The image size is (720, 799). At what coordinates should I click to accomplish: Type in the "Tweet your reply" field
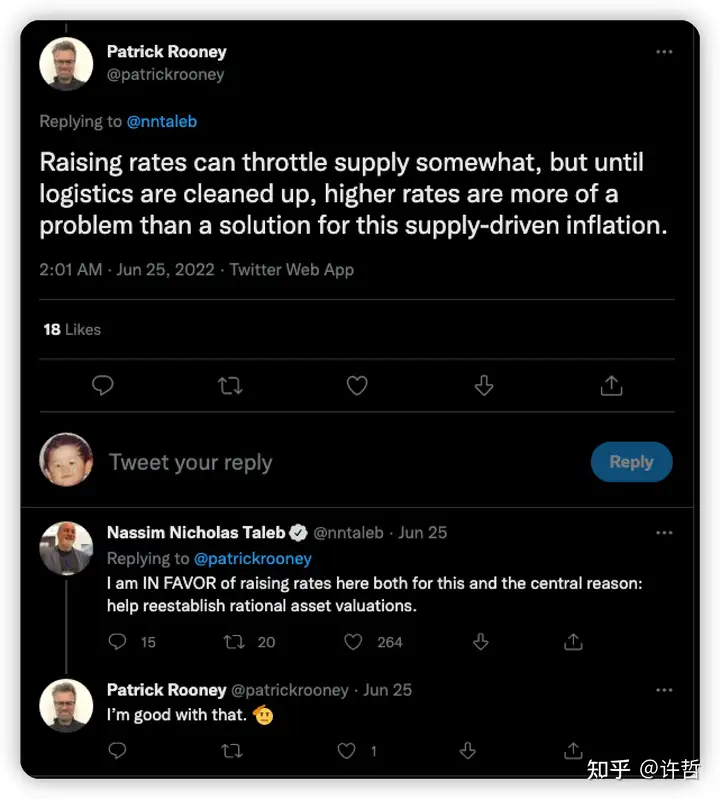click(x=300, y=462)
